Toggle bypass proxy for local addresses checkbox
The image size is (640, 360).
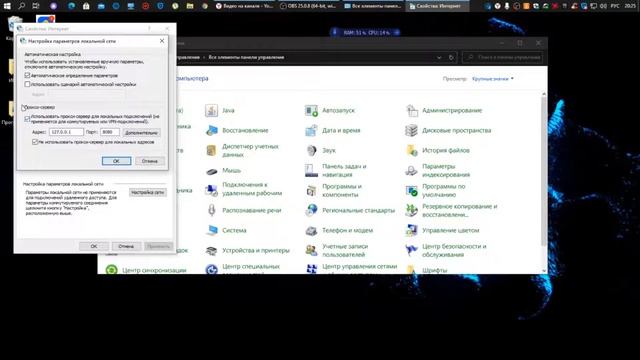[x=35, y=142]
